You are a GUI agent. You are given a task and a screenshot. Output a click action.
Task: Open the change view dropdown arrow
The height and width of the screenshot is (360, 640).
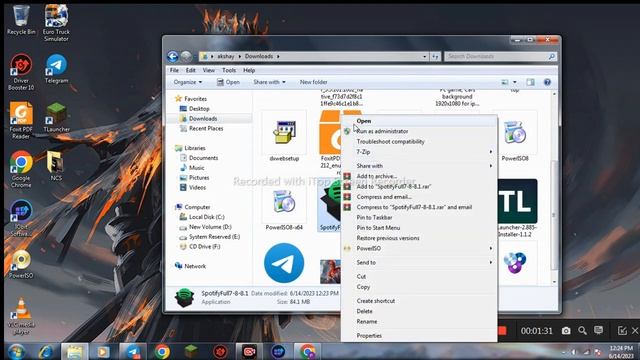[515, 82]
